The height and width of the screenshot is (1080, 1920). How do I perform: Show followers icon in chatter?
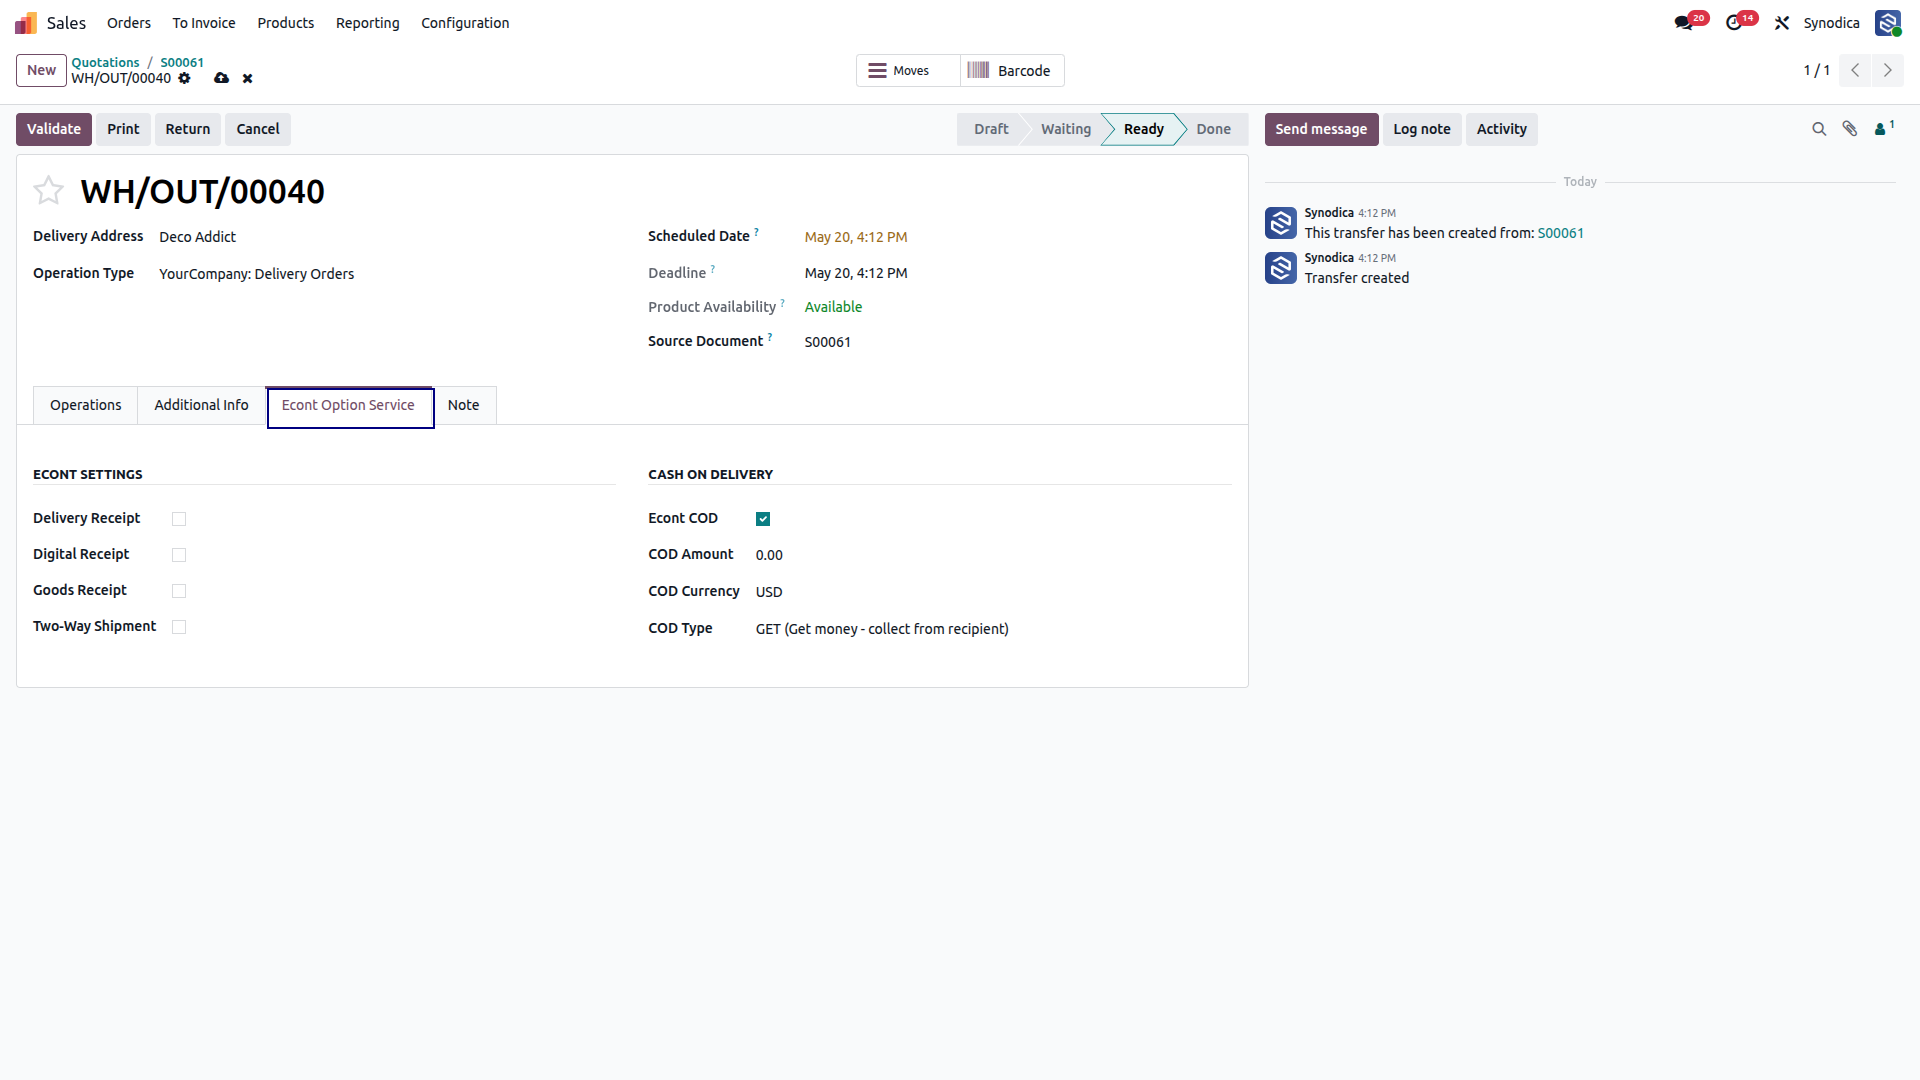click(1884, 128)
